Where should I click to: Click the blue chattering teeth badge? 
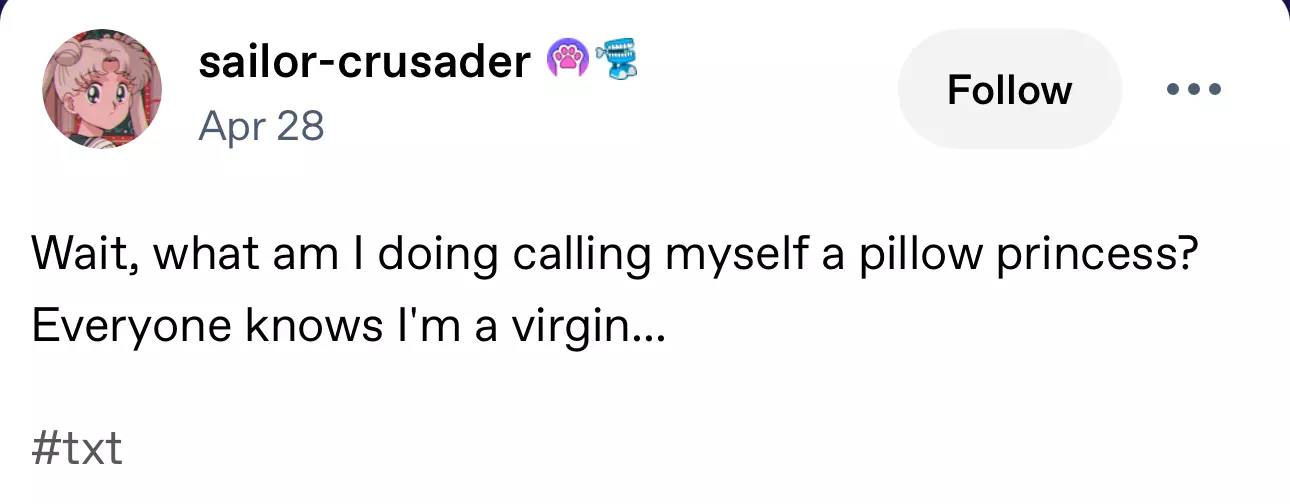(x=615, y=62)
